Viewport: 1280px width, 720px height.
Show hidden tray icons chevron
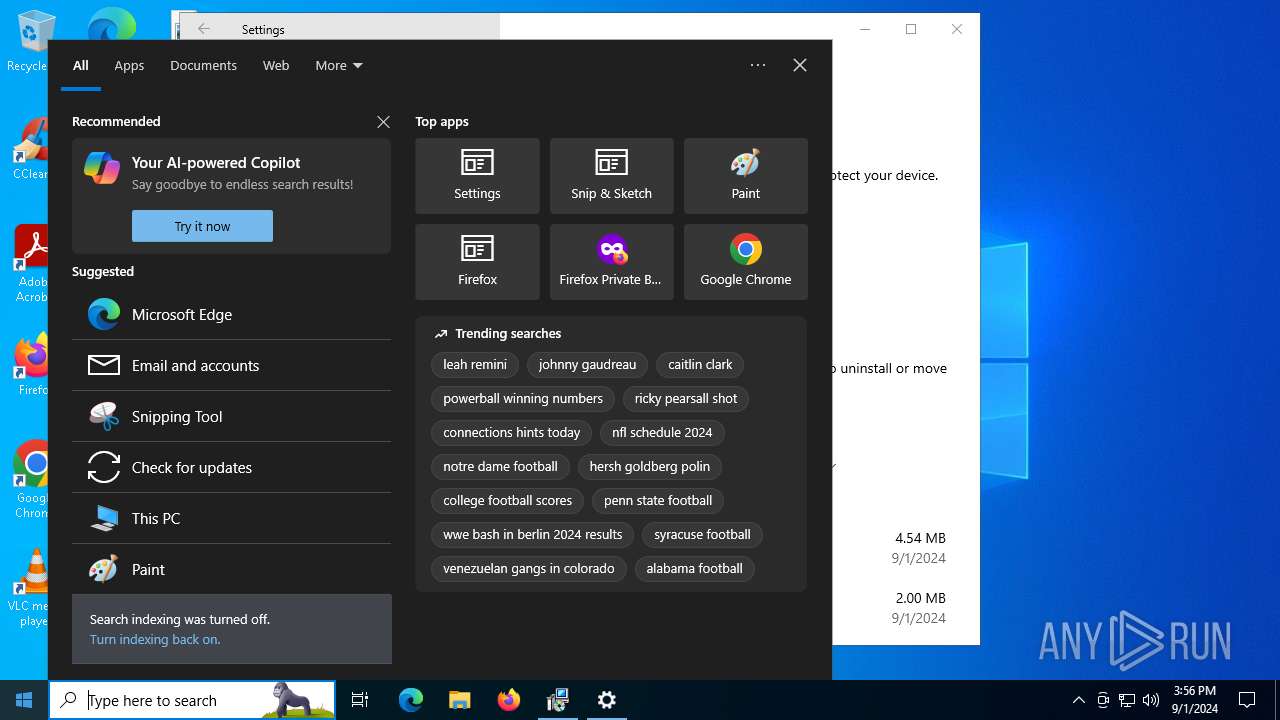[x=1078, y=700]
